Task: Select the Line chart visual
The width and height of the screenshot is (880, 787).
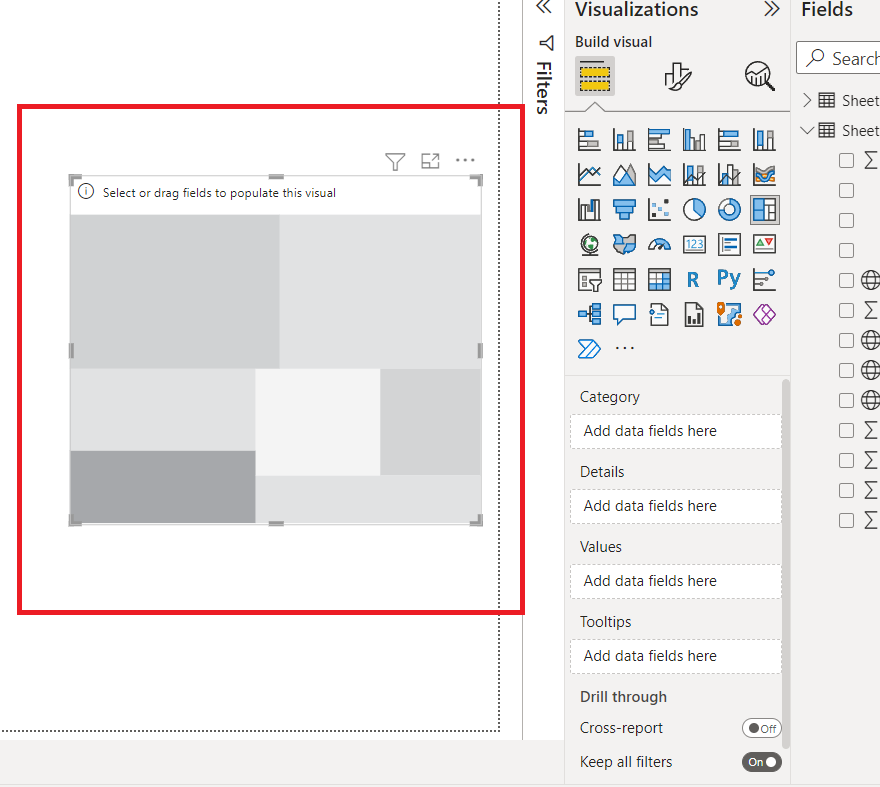Action: tap(589, 175)
